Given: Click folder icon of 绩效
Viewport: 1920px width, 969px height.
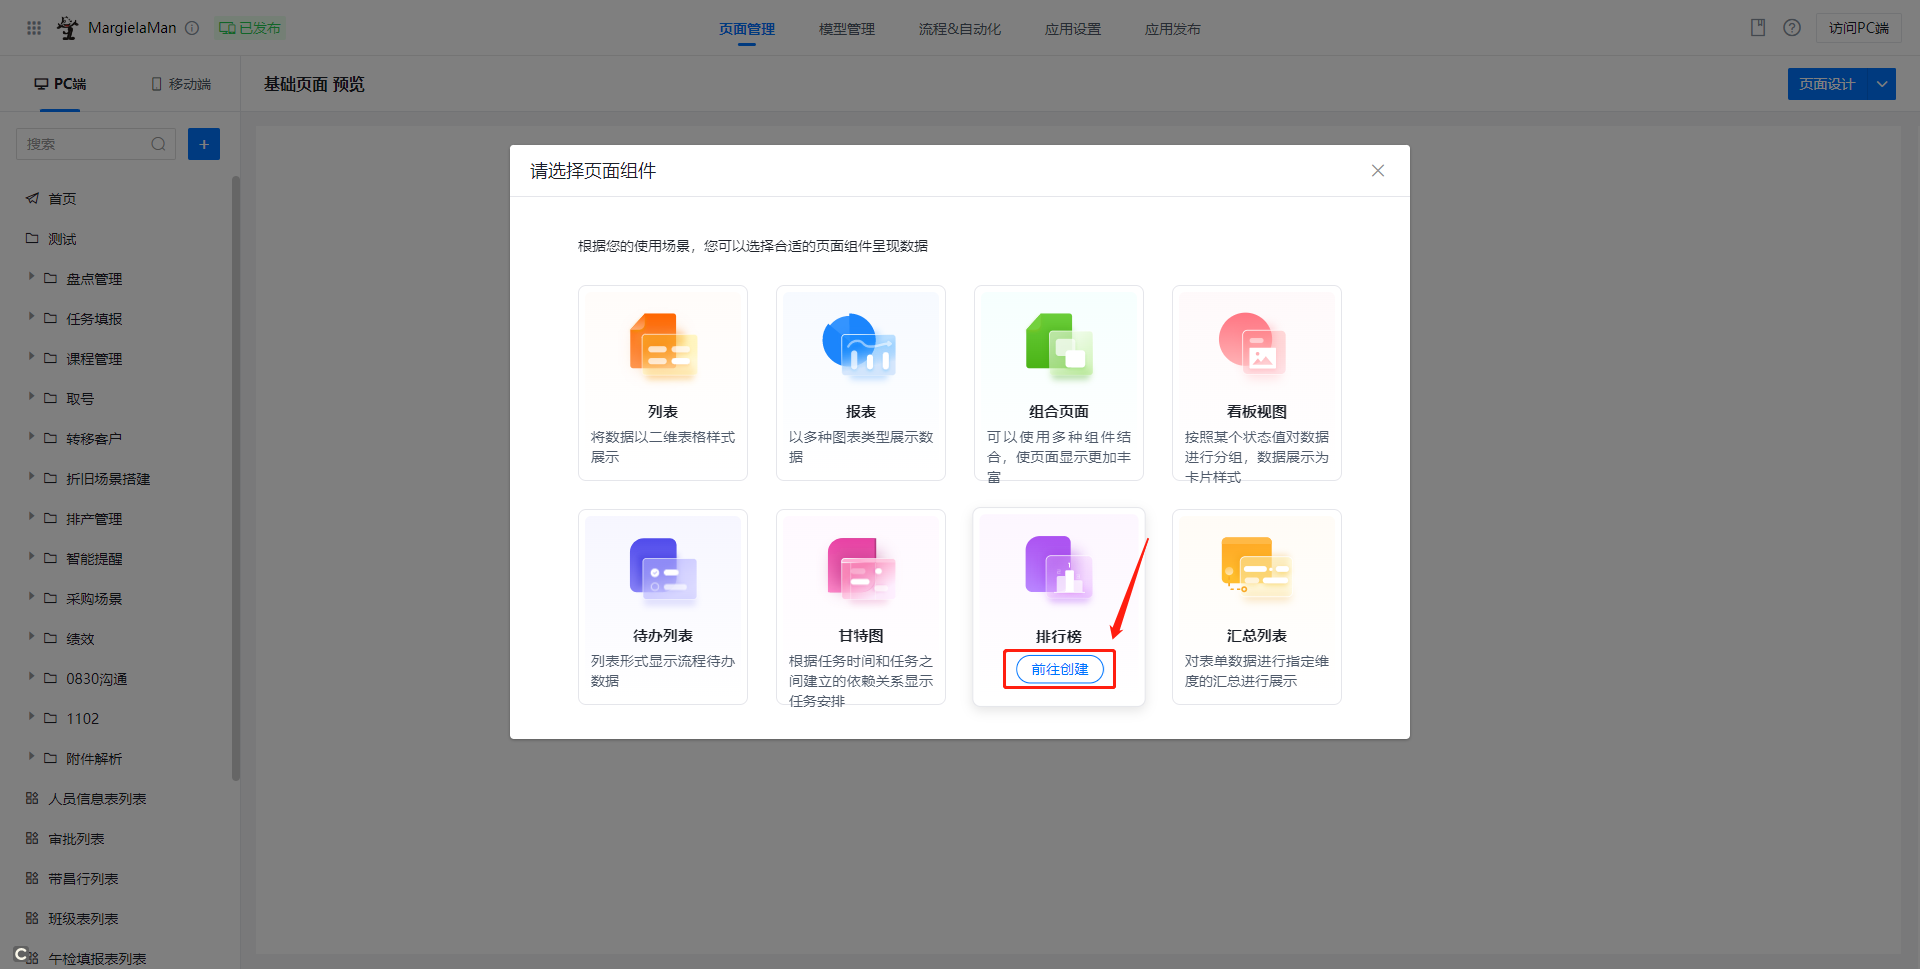Looking at the screenshot, I should [50, 638].
